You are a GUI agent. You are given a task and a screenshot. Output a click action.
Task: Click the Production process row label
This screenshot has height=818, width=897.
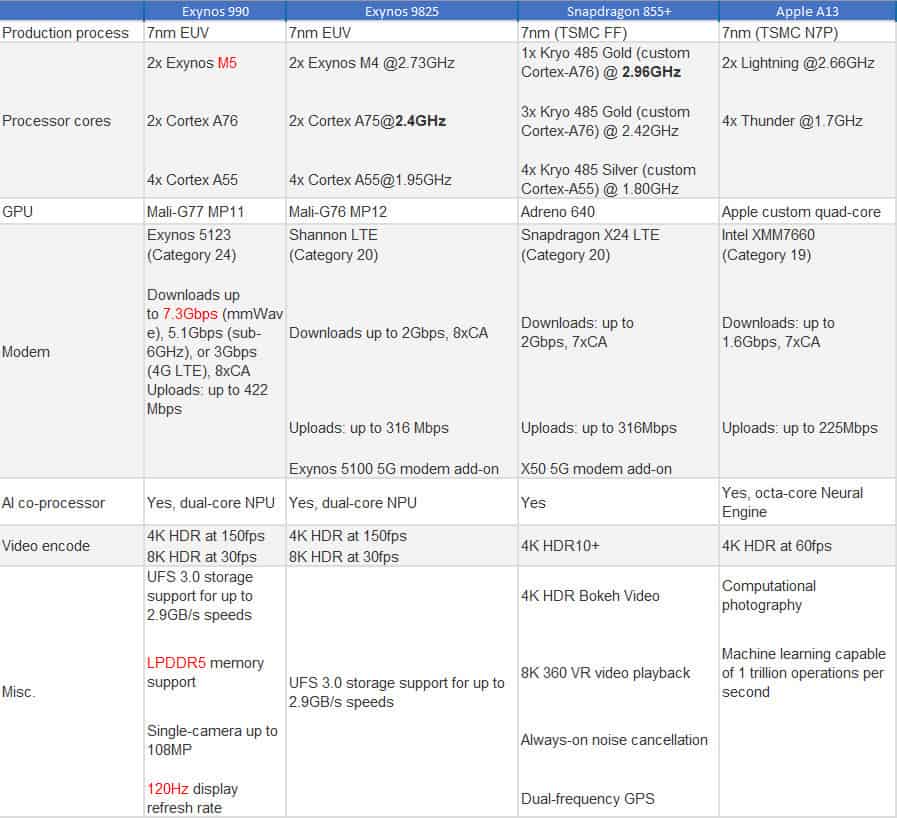click(66, 33)
